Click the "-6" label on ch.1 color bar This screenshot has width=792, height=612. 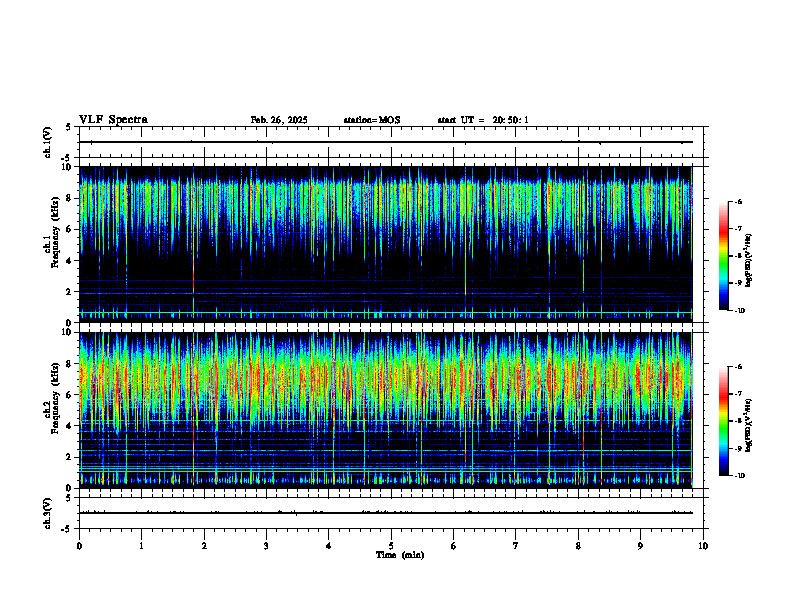[x=738, y=202]
